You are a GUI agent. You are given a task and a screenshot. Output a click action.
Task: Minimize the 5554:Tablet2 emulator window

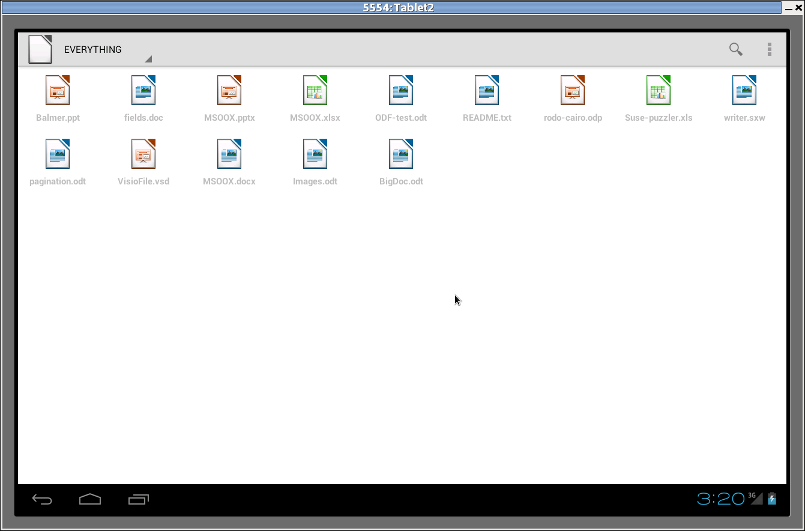point(789,8)
